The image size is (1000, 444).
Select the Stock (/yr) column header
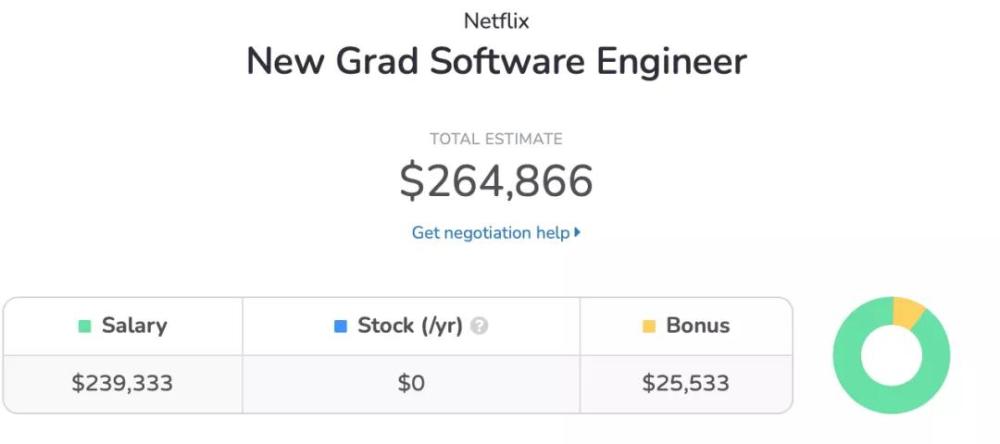click(411, 326)
